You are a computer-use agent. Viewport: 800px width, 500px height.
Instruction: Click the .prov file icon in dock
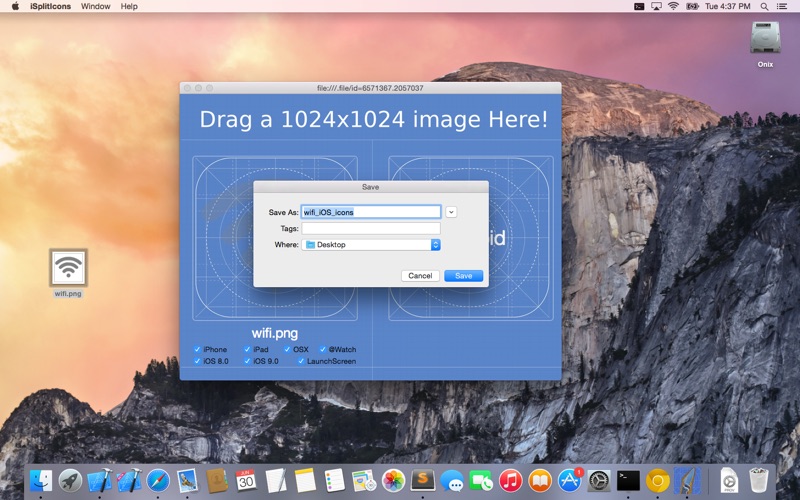(730, 481)
